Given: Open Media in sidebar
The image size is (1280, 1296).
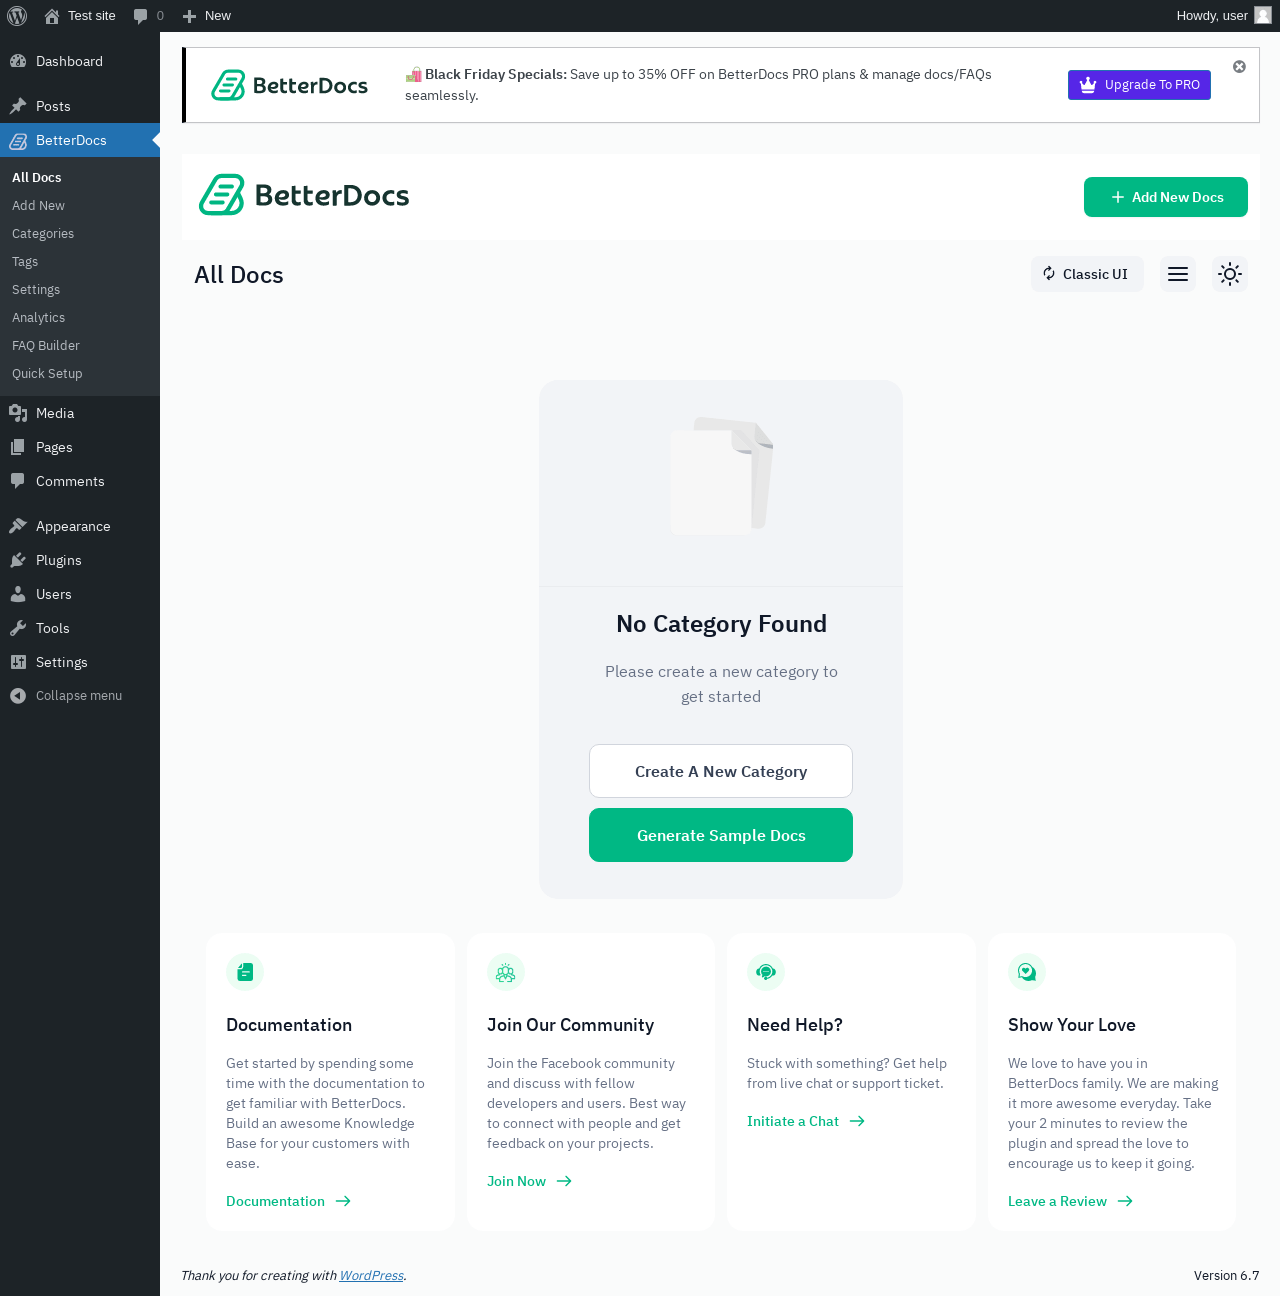Looking at the screenshot, I should (80, 413).
